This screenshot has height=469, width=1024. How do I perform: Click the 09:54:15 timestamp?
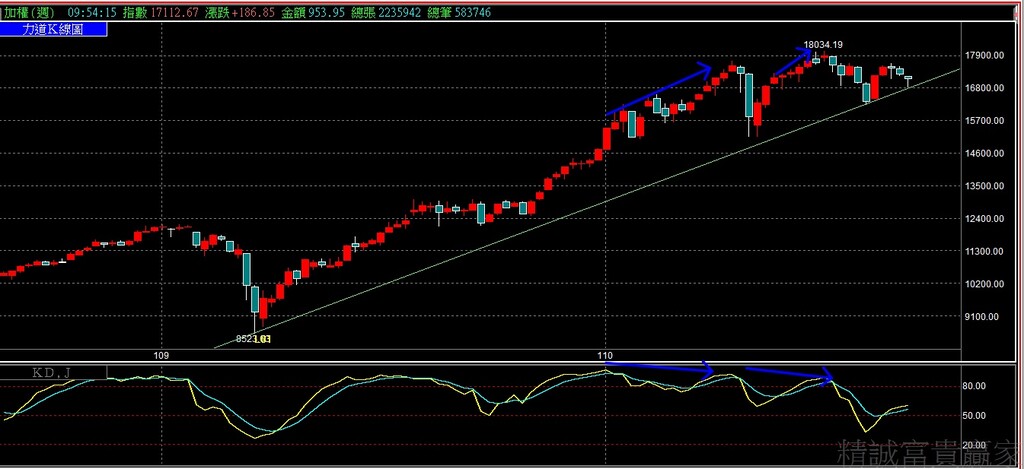91,12
